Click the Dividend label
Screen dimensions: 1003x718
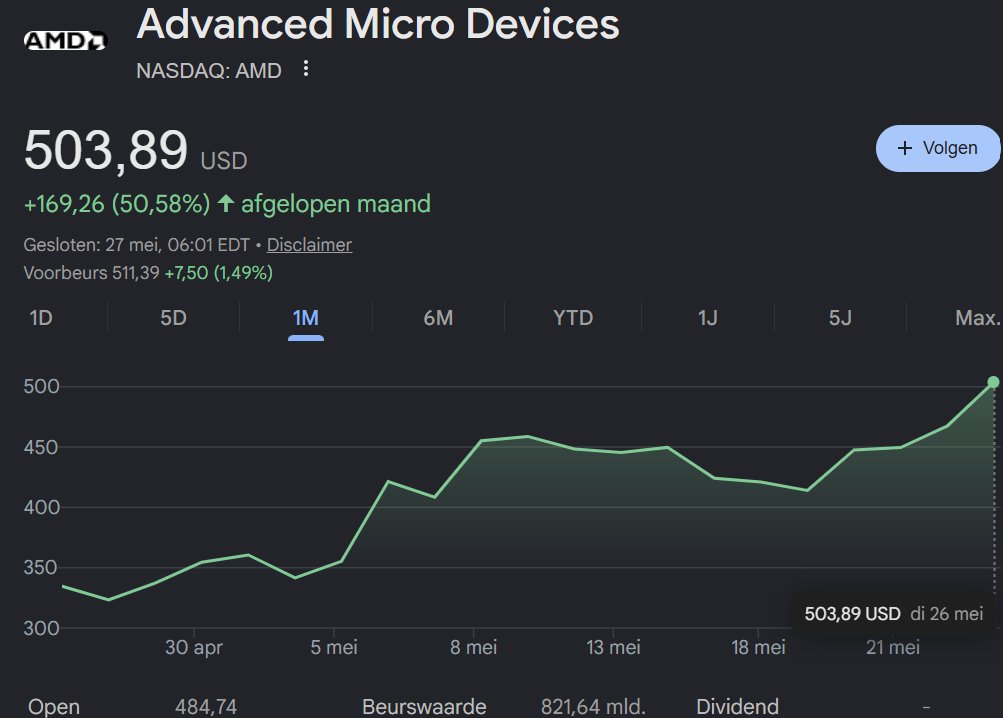click(x=738, y=706)
